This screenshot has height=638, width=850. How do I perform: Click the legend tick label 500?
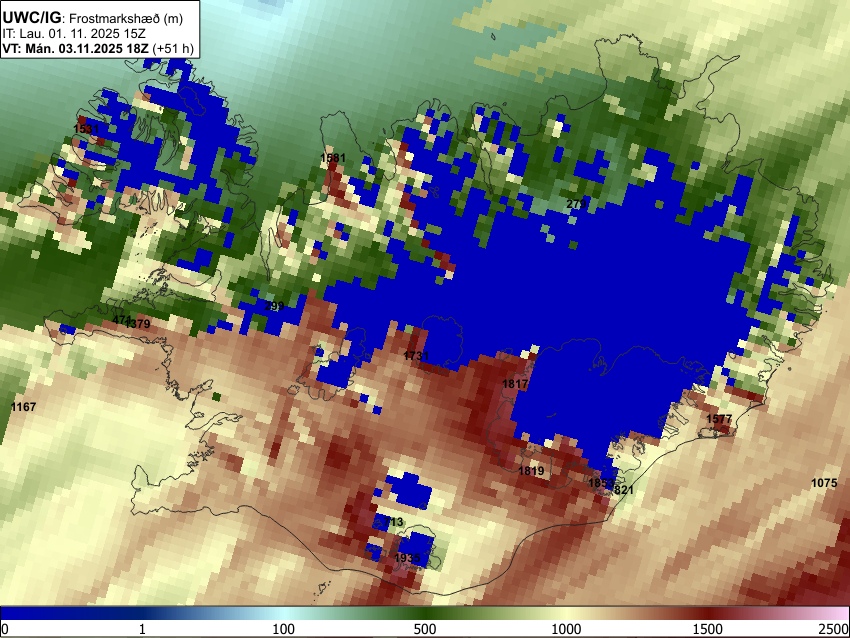point(425,629)
